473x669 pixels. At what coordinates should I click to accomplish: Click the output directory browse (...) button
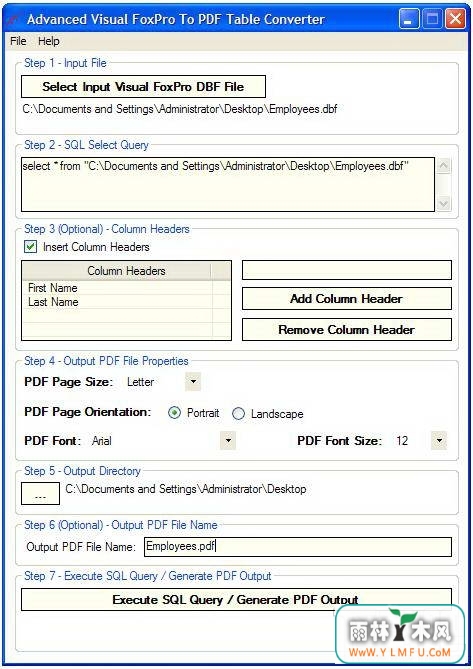point(41,494)
